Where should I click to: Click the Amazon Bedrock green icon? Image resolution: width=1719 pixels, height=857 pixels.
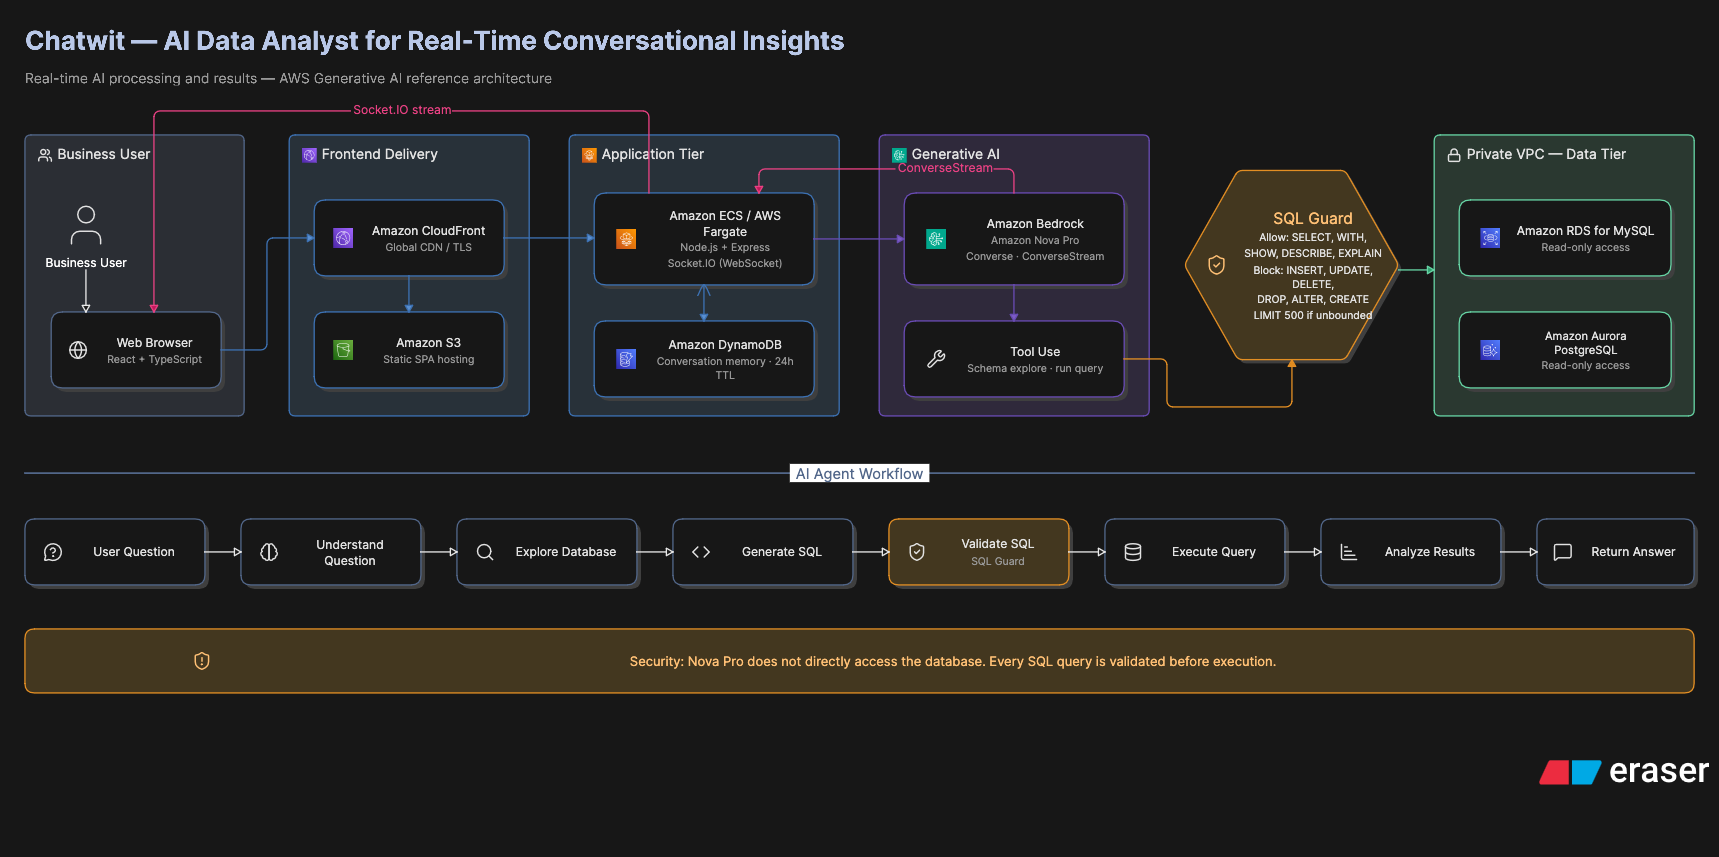click(x=936, y=239)
